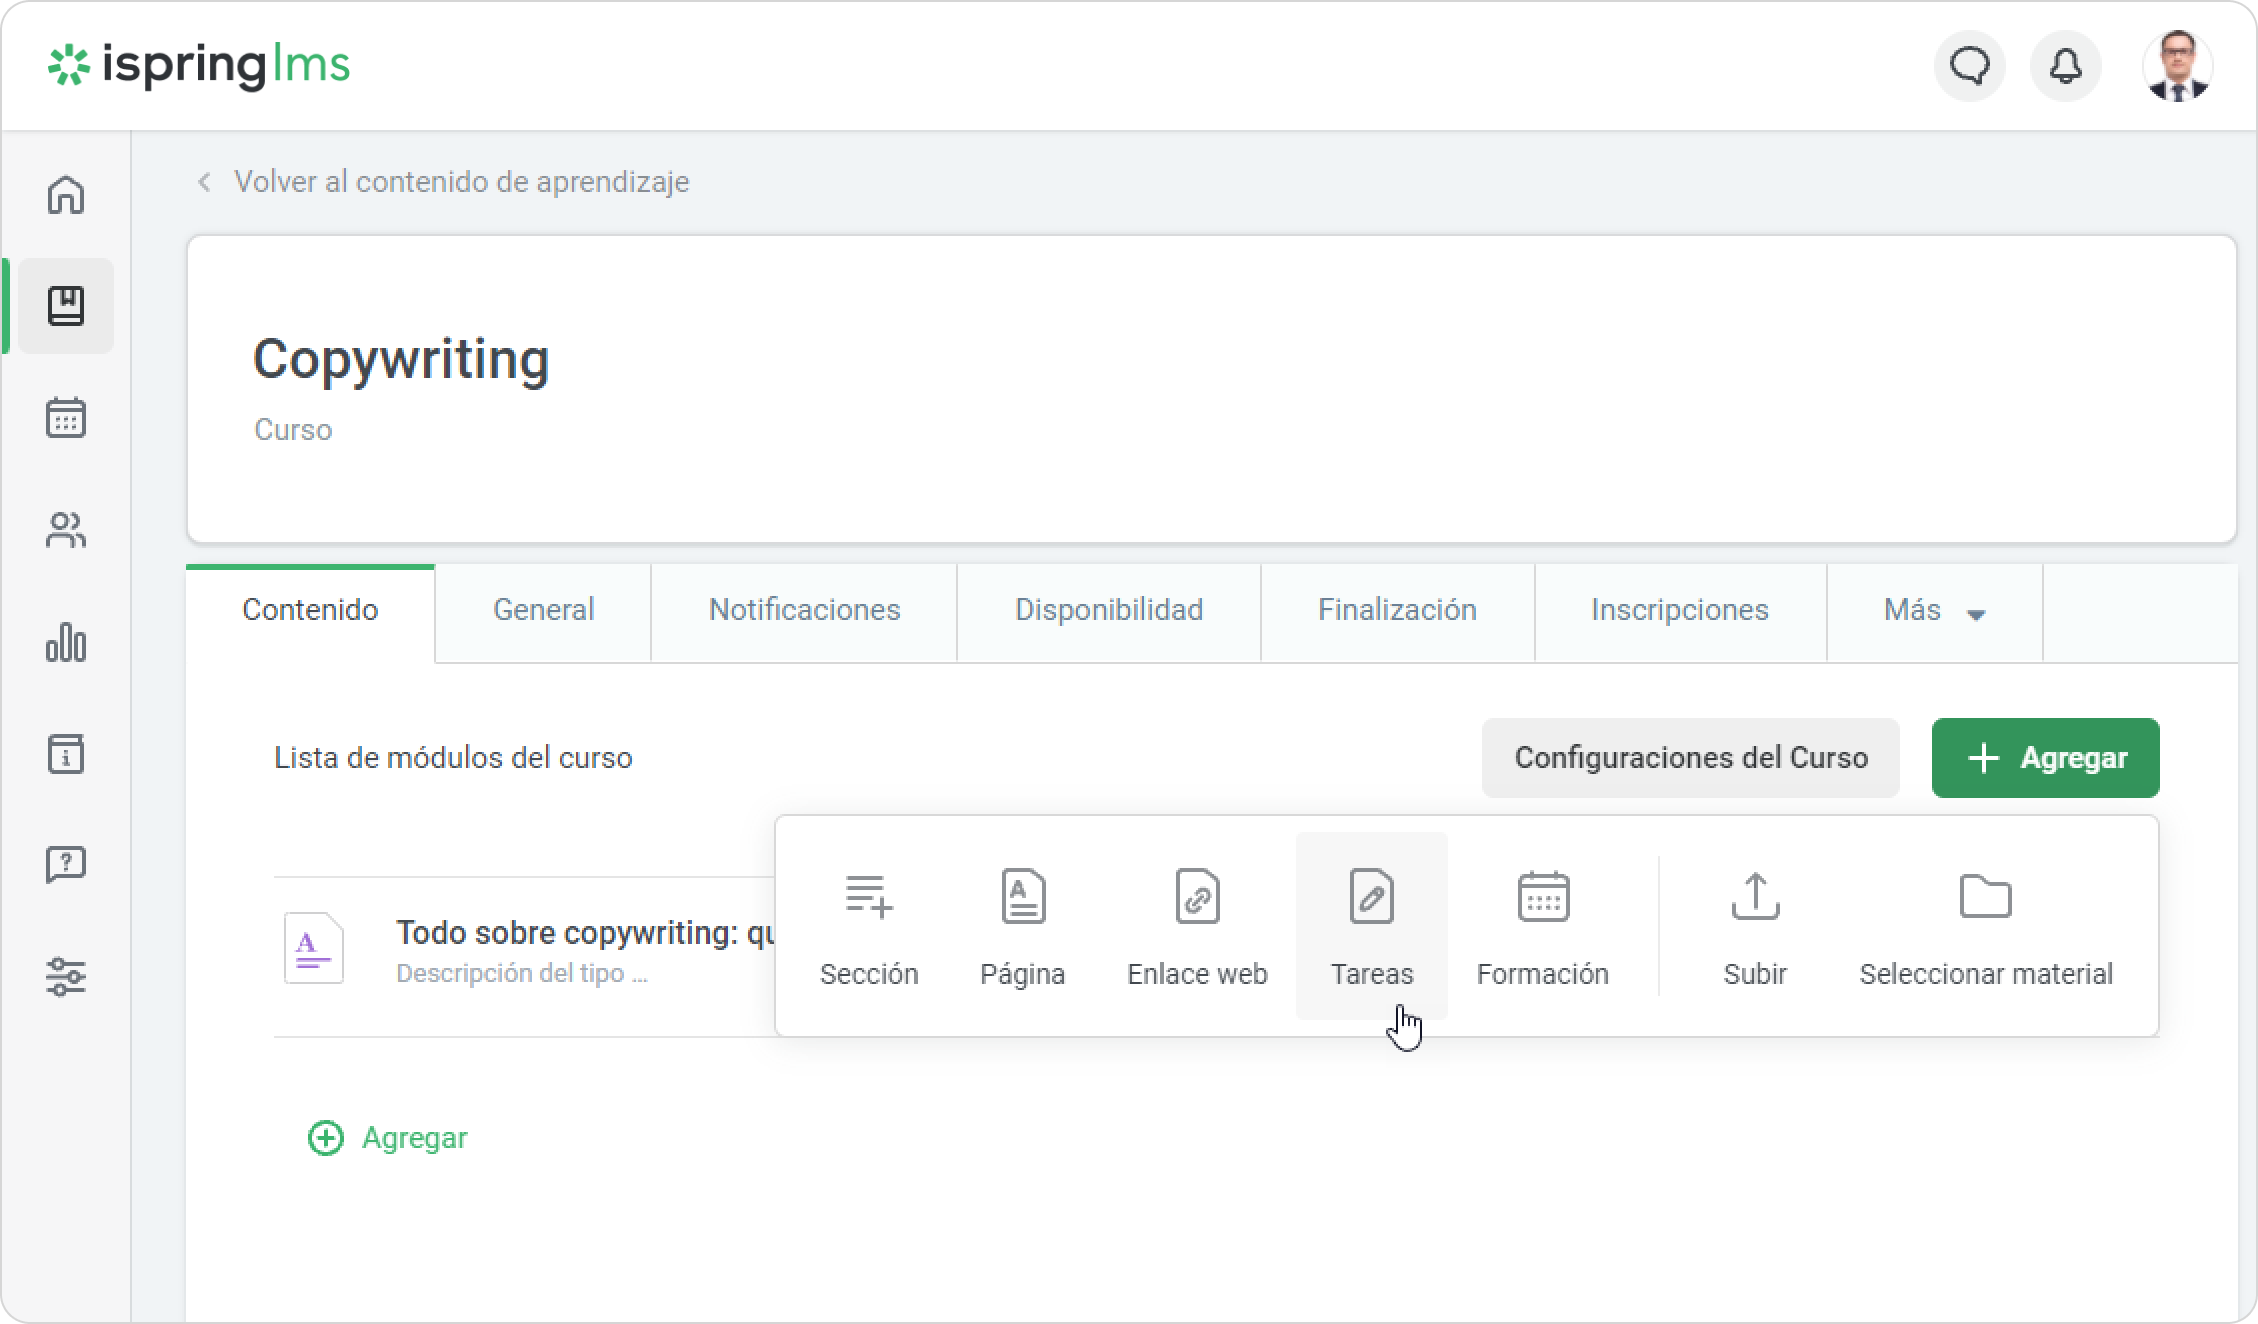Choose Seleccionar material folder option
2258x1324 pixels.
tap(1985, 926)
